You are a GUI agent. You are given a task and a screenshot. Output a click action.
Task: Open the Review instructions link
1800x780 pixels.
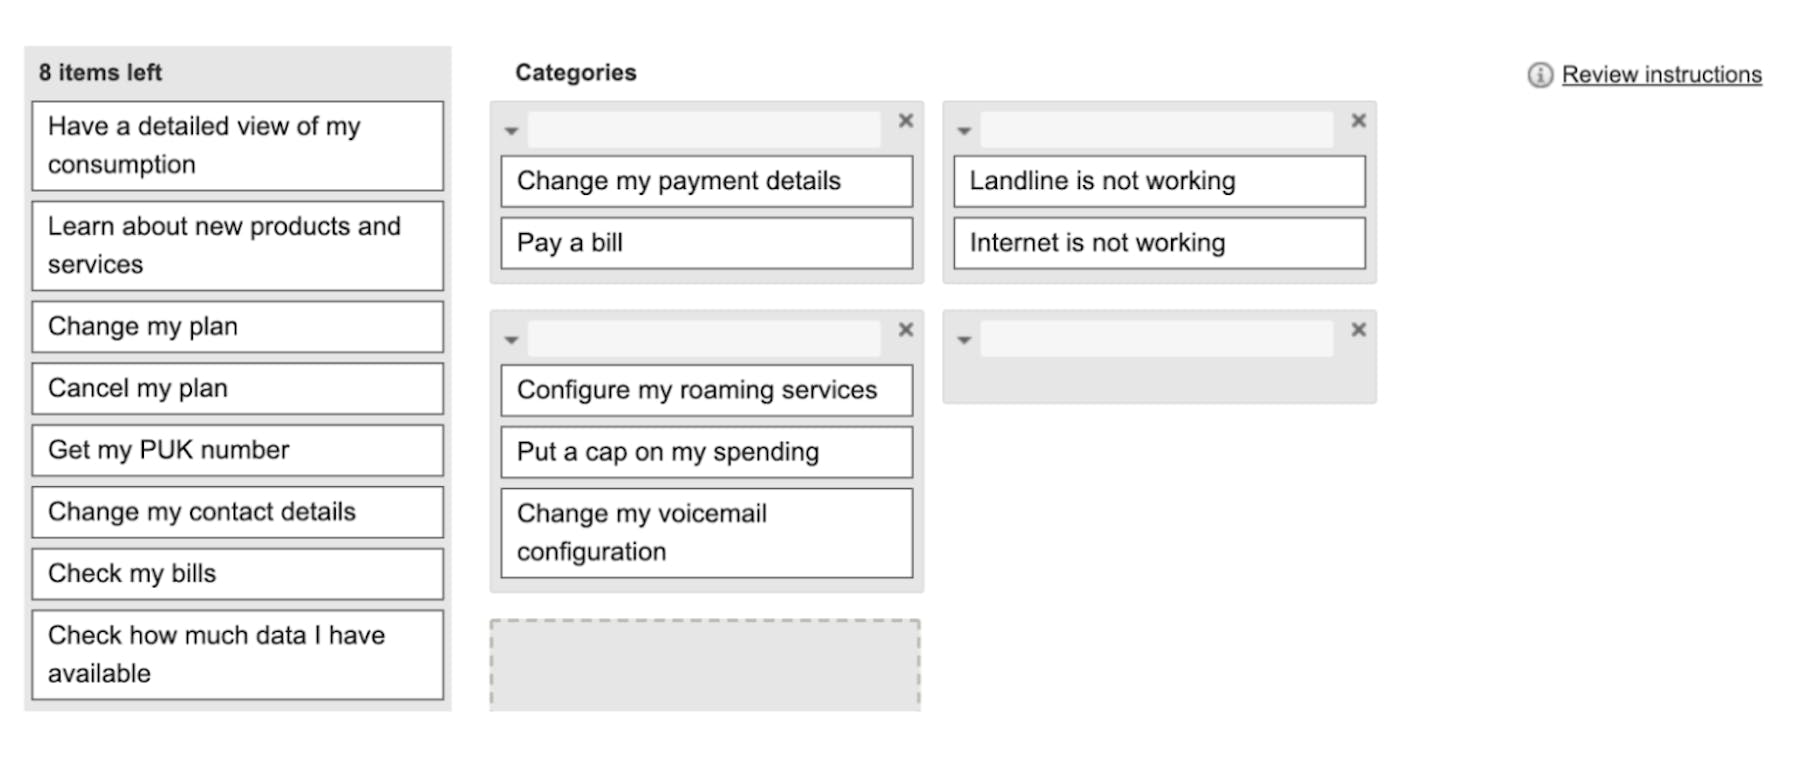click(1662, 75)
